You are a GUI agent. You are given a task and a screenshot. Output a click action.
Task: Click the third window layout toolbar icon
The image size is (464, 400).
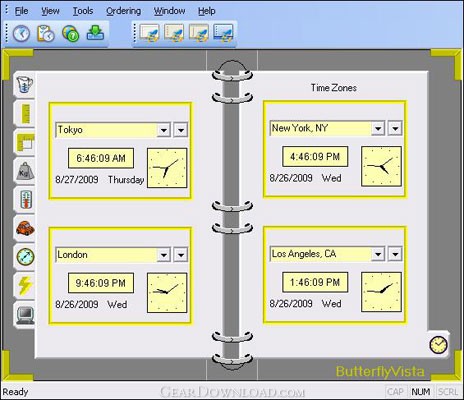[x=198, y=33]
